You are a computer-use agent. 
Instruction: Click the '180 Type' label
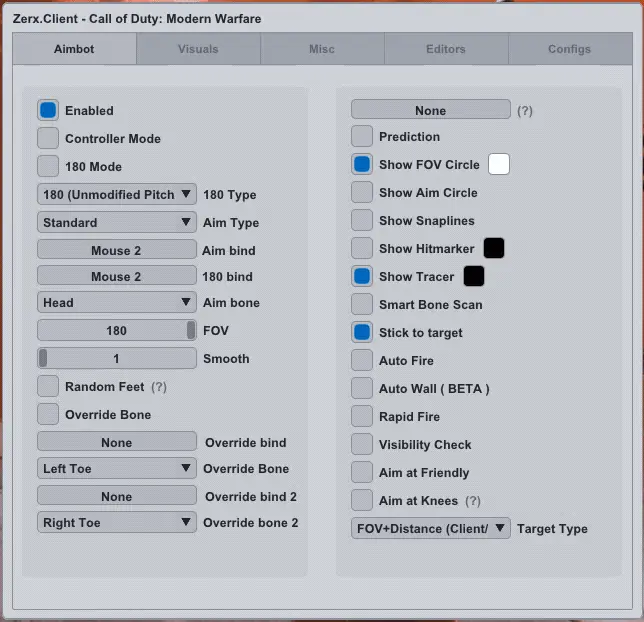click(x=230, y=195)
